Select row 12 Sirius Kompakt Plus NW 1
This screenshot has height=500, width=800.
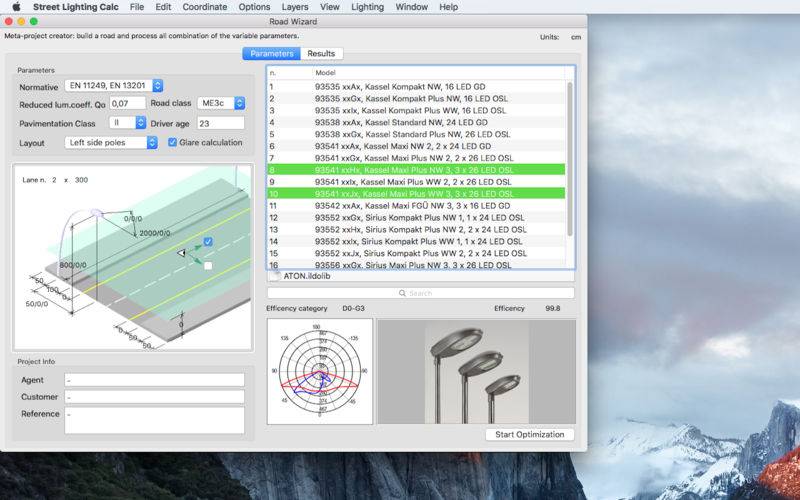416,217
